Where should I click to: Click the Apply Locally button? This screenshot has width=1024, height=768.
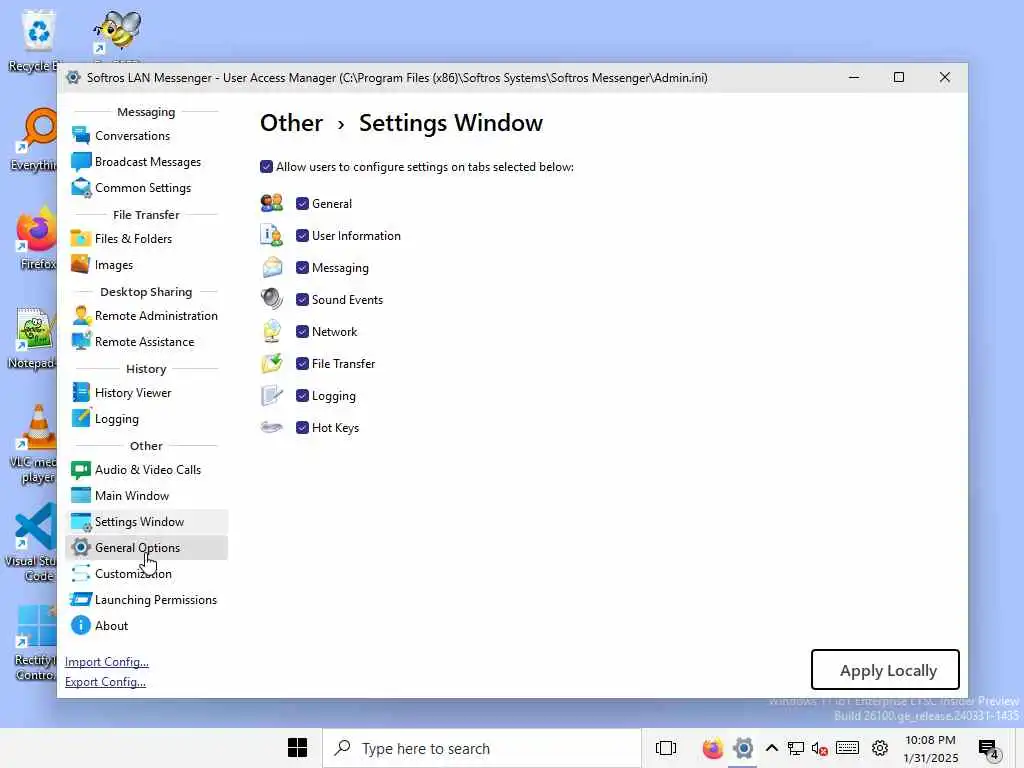point(885,669)
